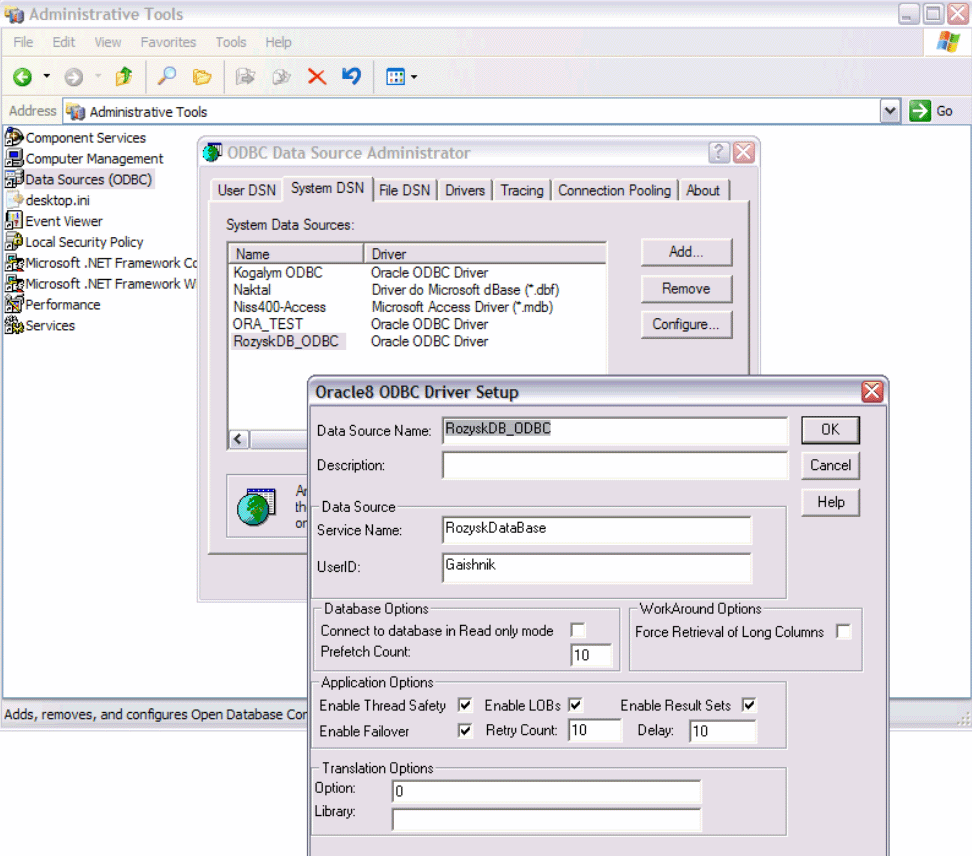The height and width of the screenshot is (856, 972).
Task: Open the Views dropdown arrow
Action: coord(414,77)
